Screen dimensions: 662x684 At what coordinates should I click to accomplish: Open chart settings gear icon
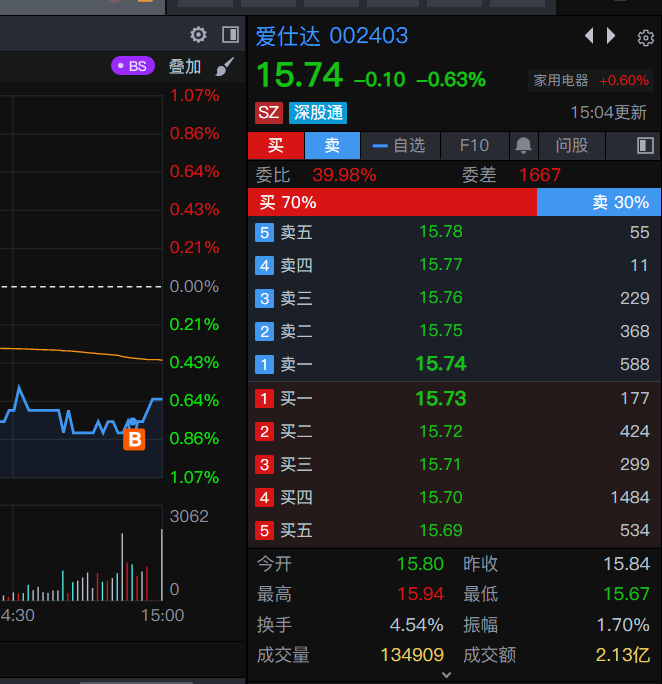coord(198,34)
